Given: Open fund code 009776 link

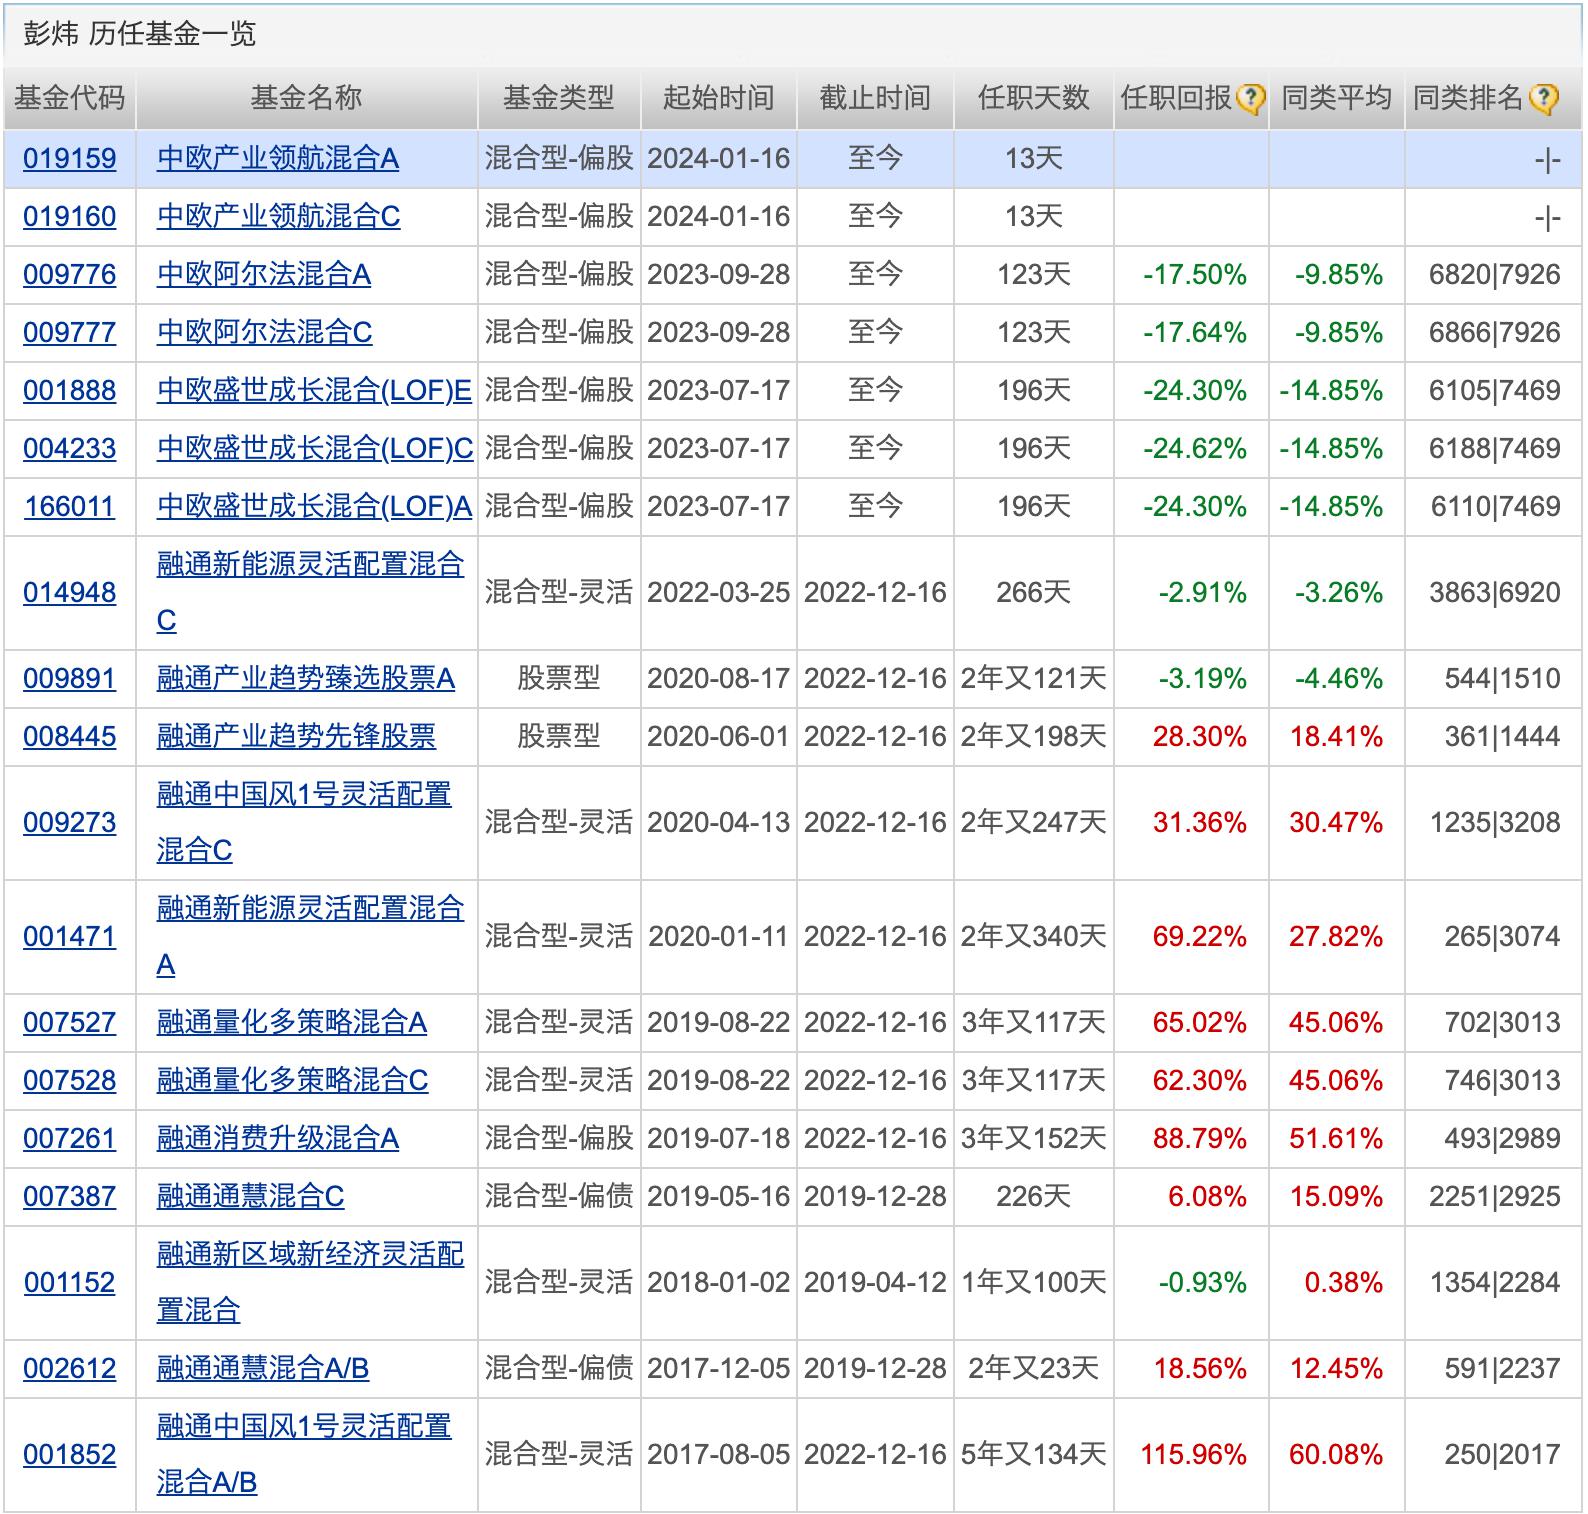Looking at the screenshot, I should pyautogui.click(x=69, y=275).
